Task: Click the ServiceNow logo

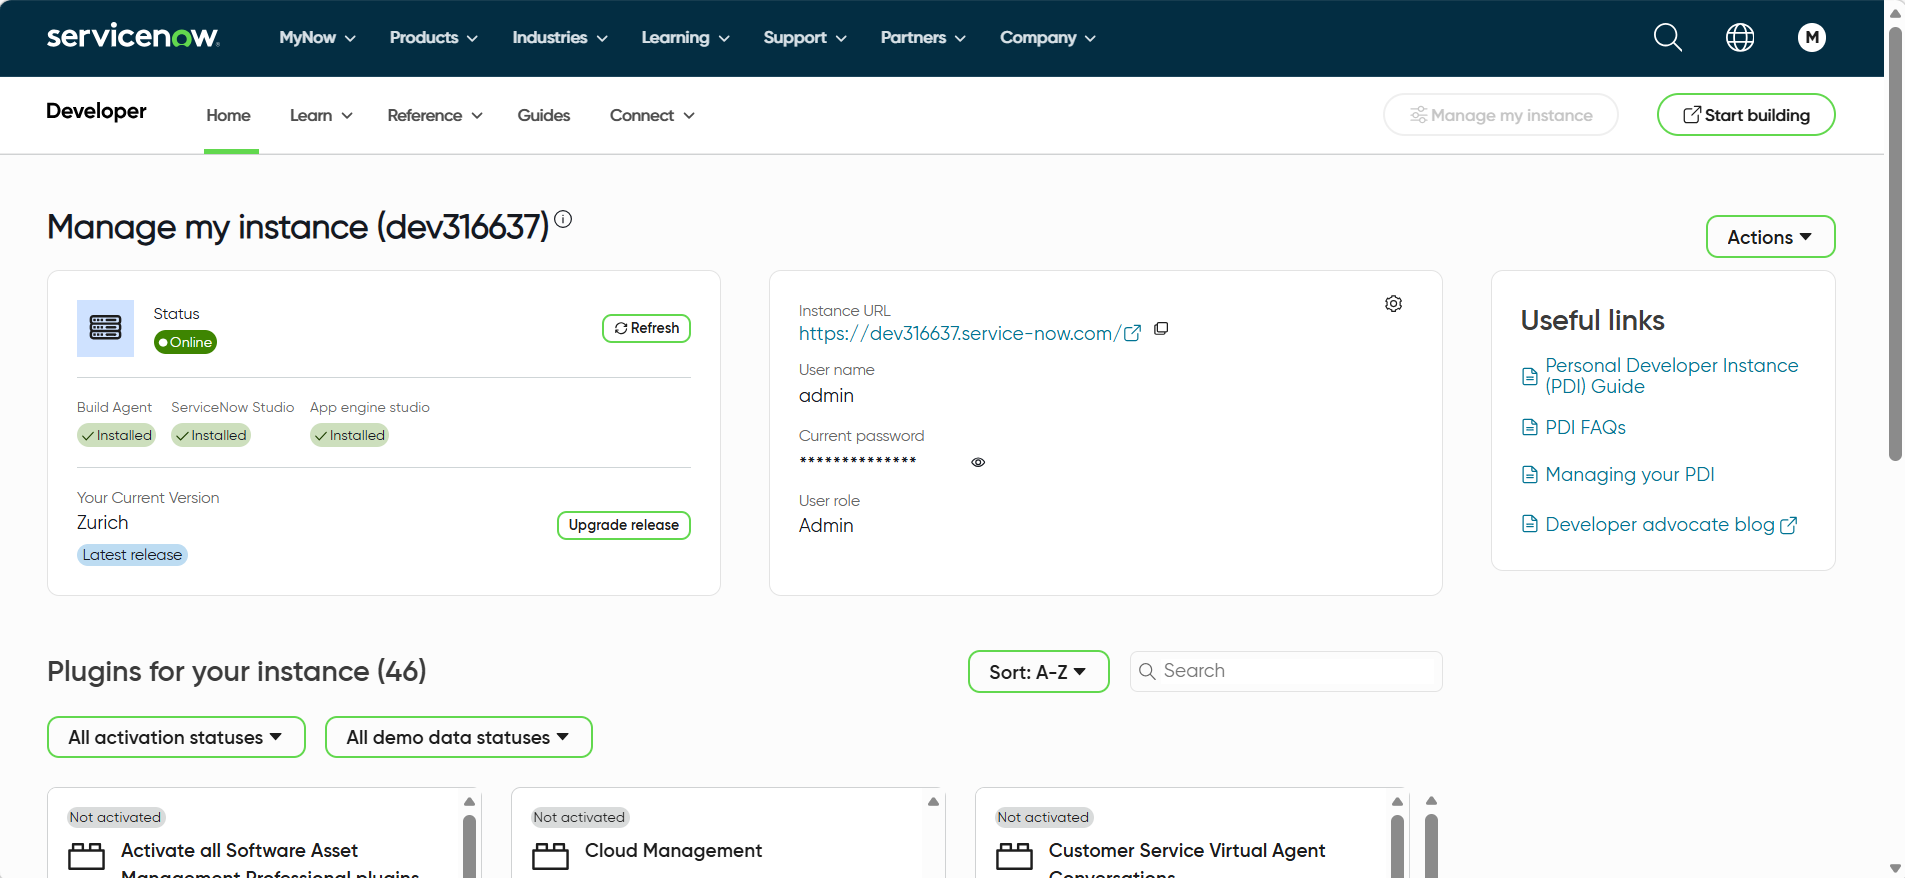Action: click(x=133, y=36)
